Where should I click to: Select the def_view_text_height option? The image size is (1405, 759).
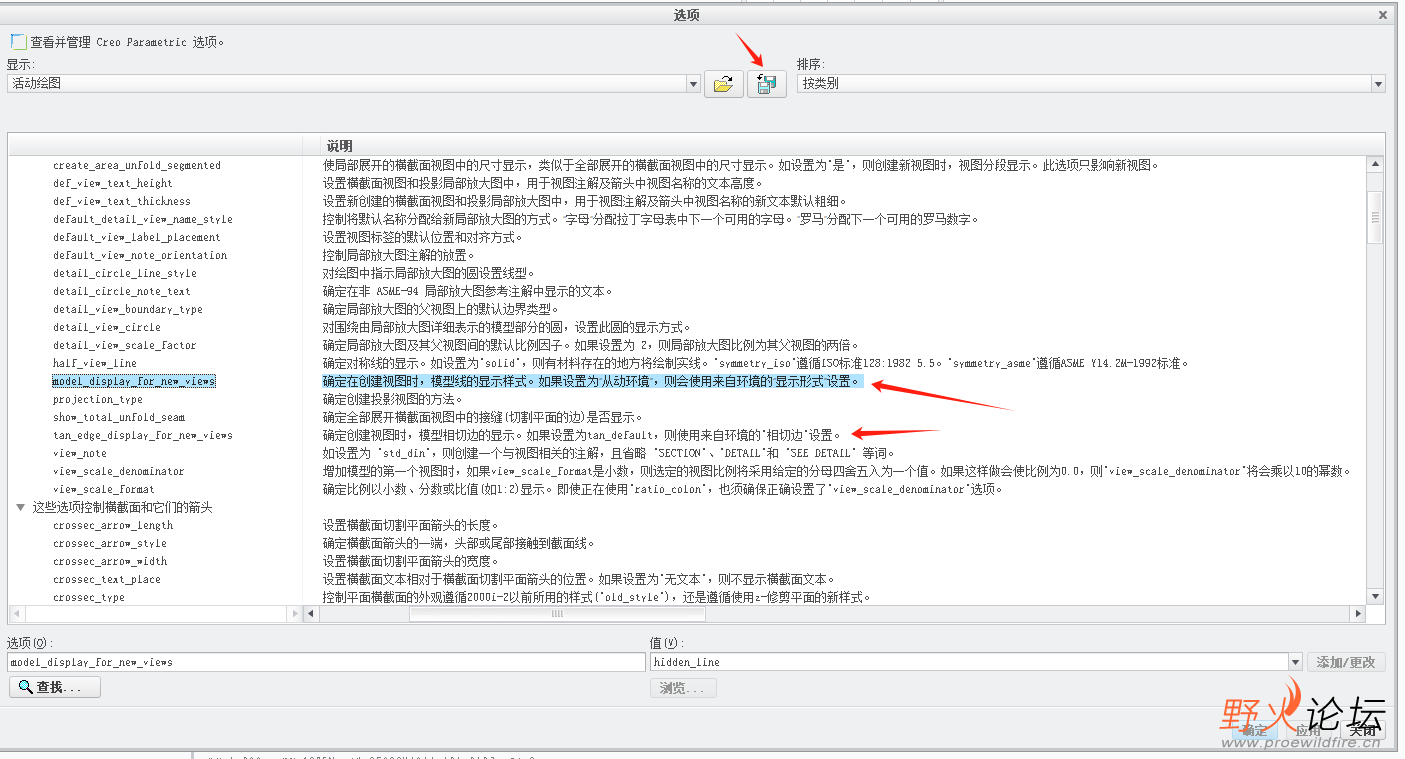point(113,184)
